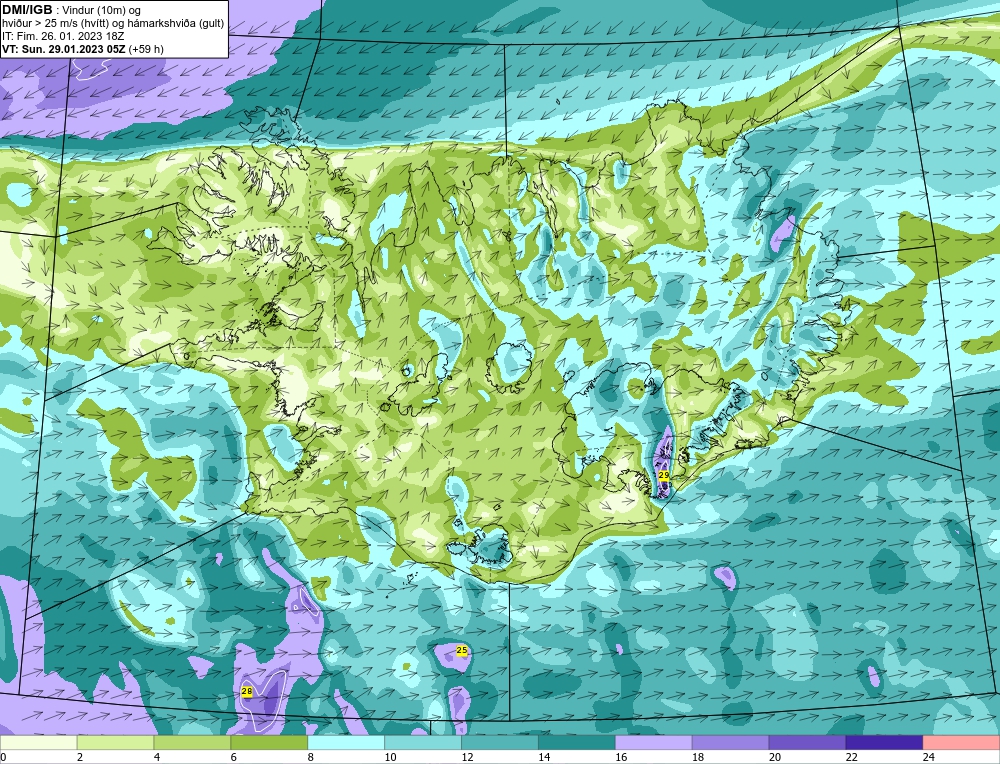Click the yellow 28 gust label

click(247, 691)
